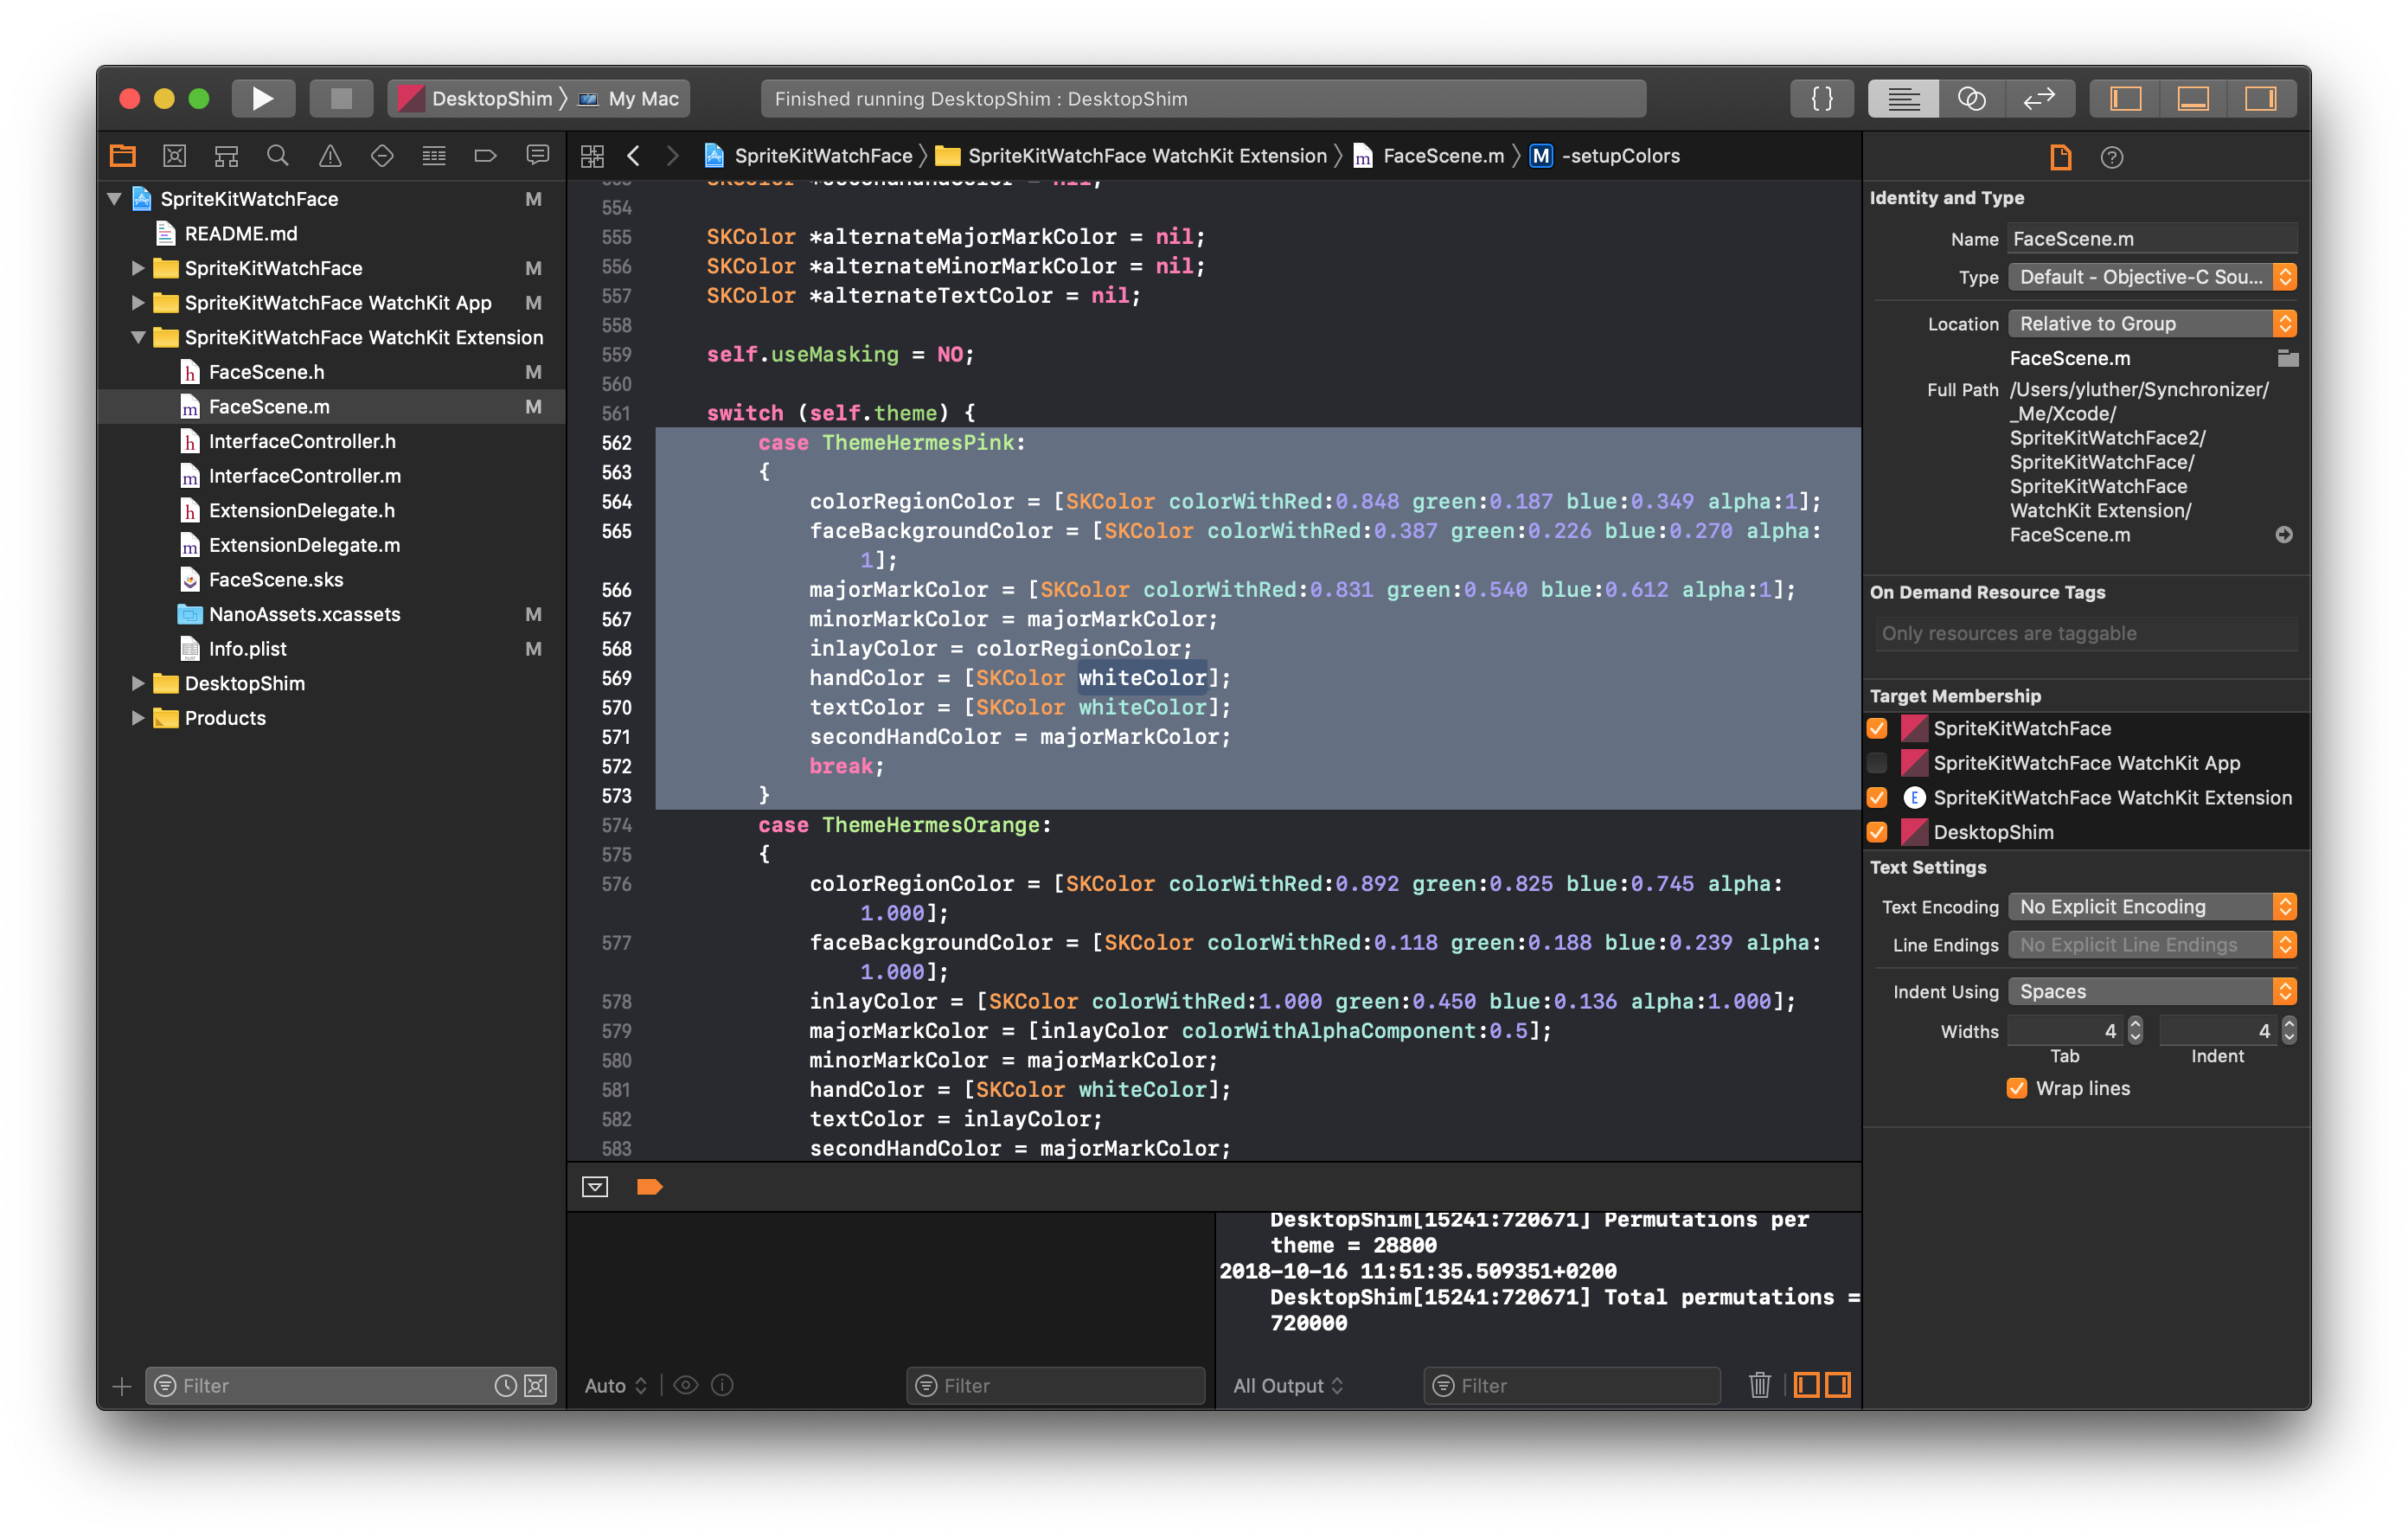Adjust Tab width stepper
The width and height of the screenshot is (2408, 1538).
(2135, 1030)
